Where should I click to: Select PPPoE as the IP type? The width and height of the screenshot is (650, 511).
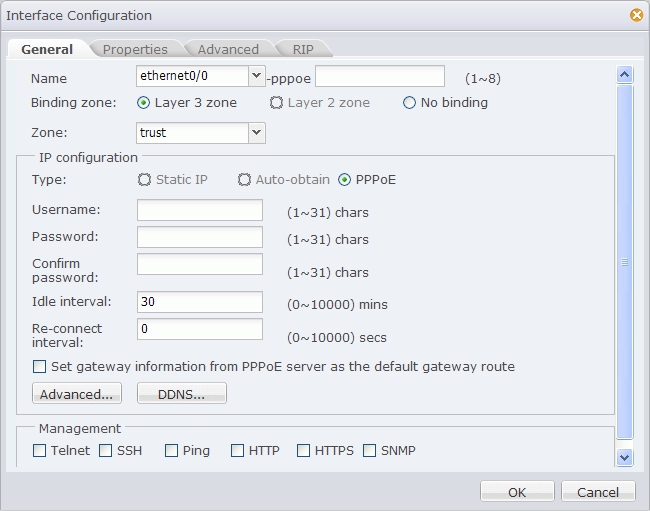(x=345, y=180)
